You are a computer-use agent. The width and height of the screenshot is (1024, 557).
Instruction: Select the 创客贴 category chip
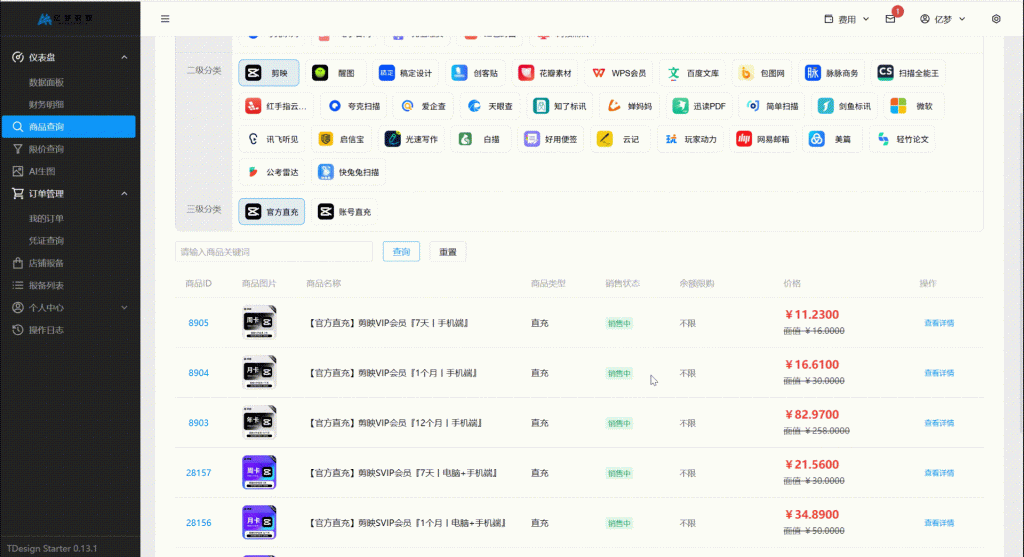[x=475, y=73]
